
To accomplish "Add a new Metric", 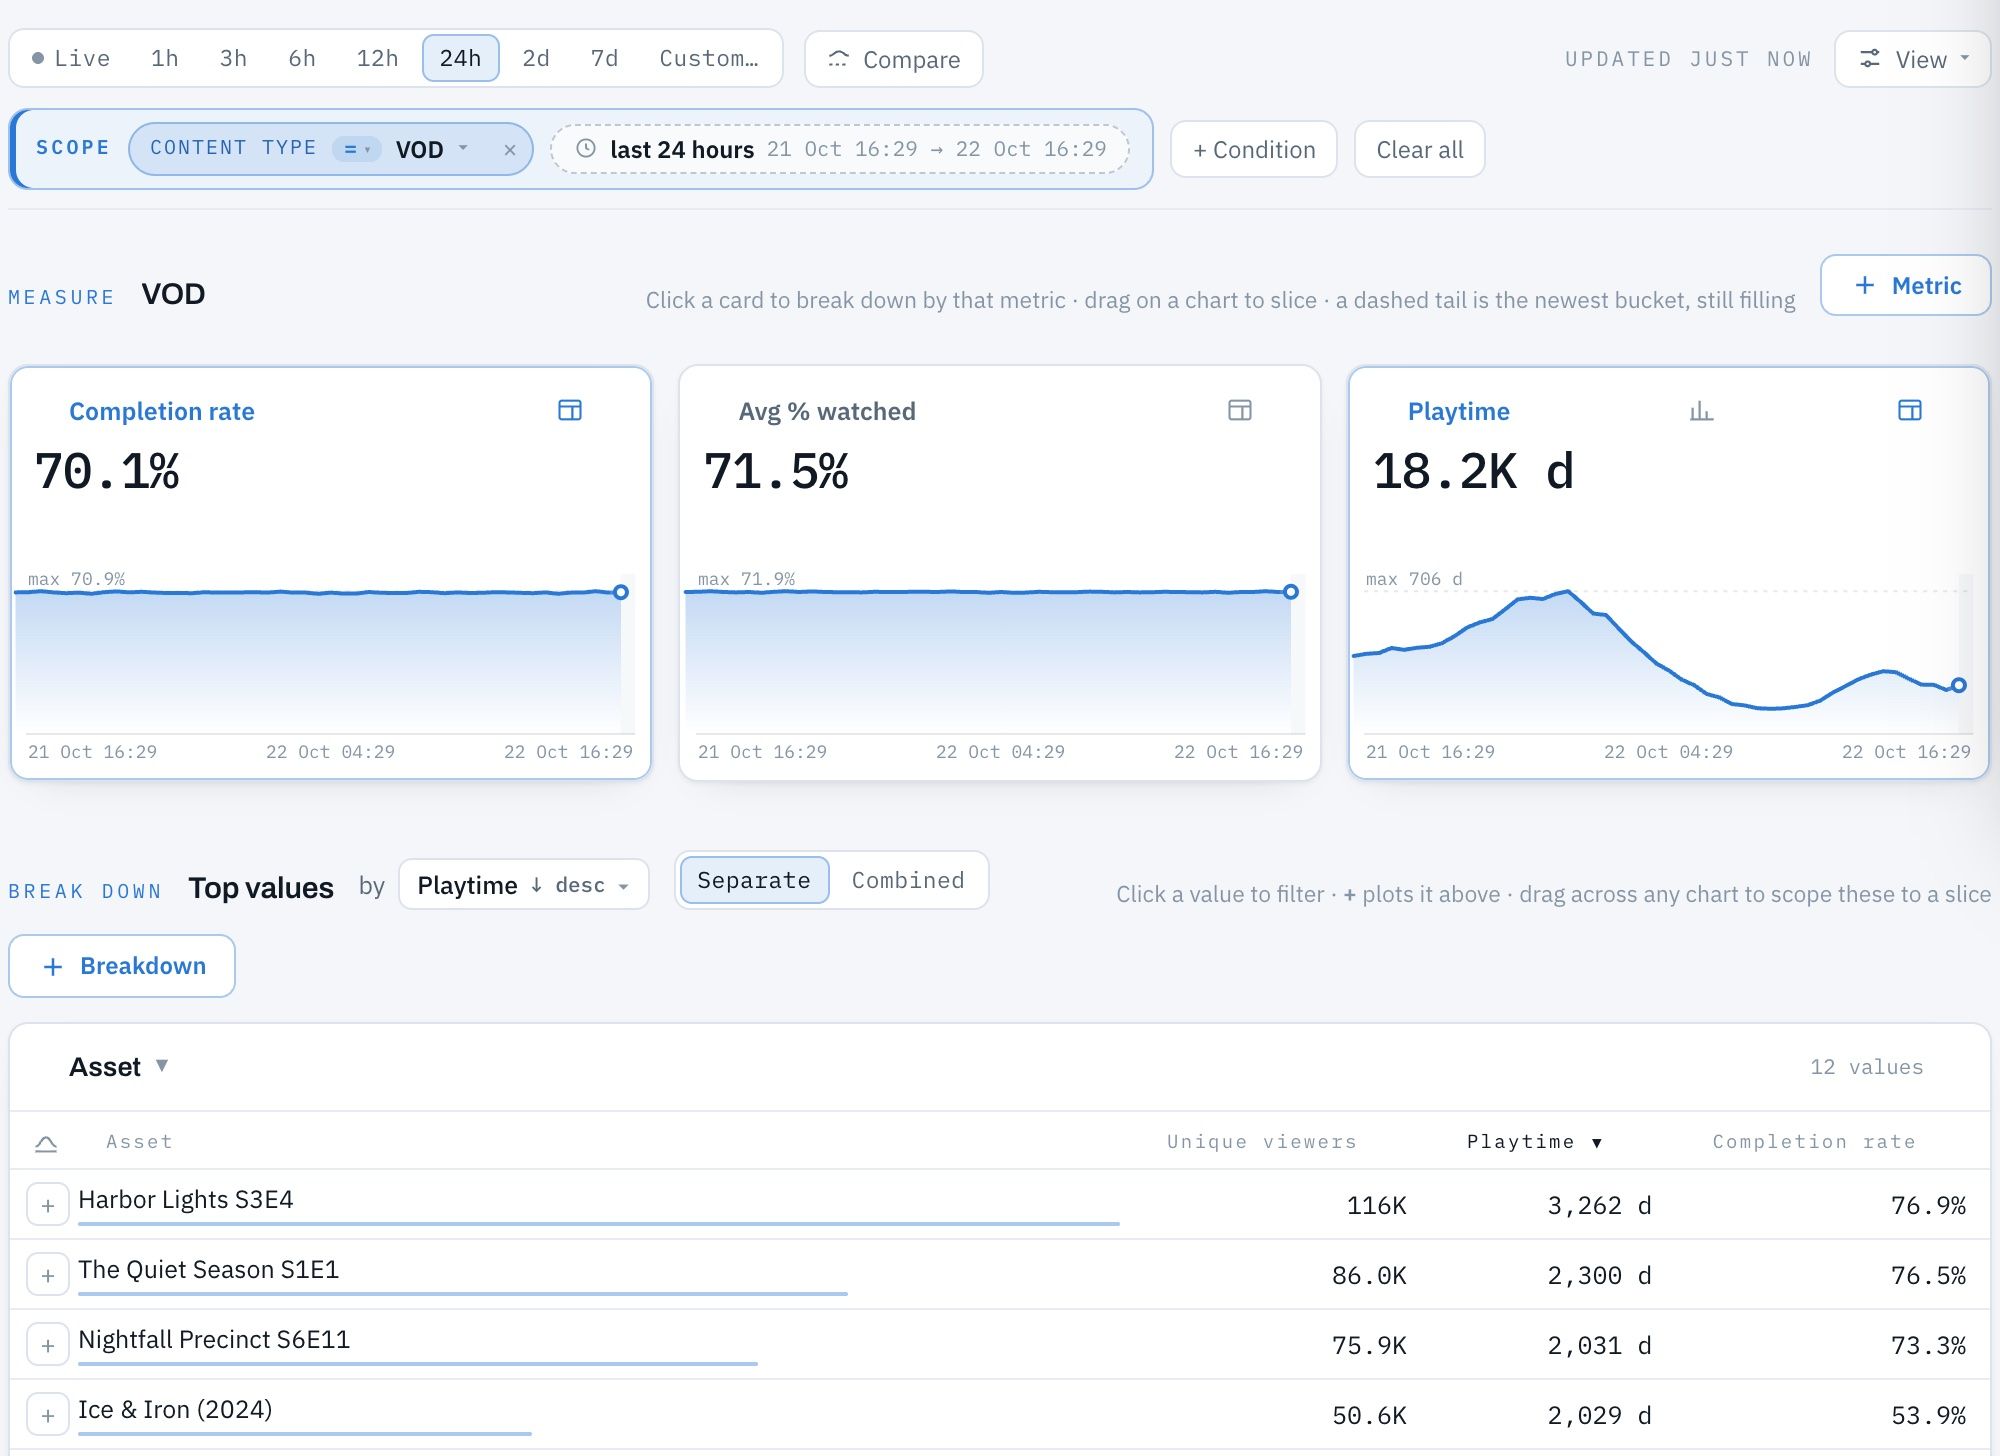I will tap(1906, 285).
